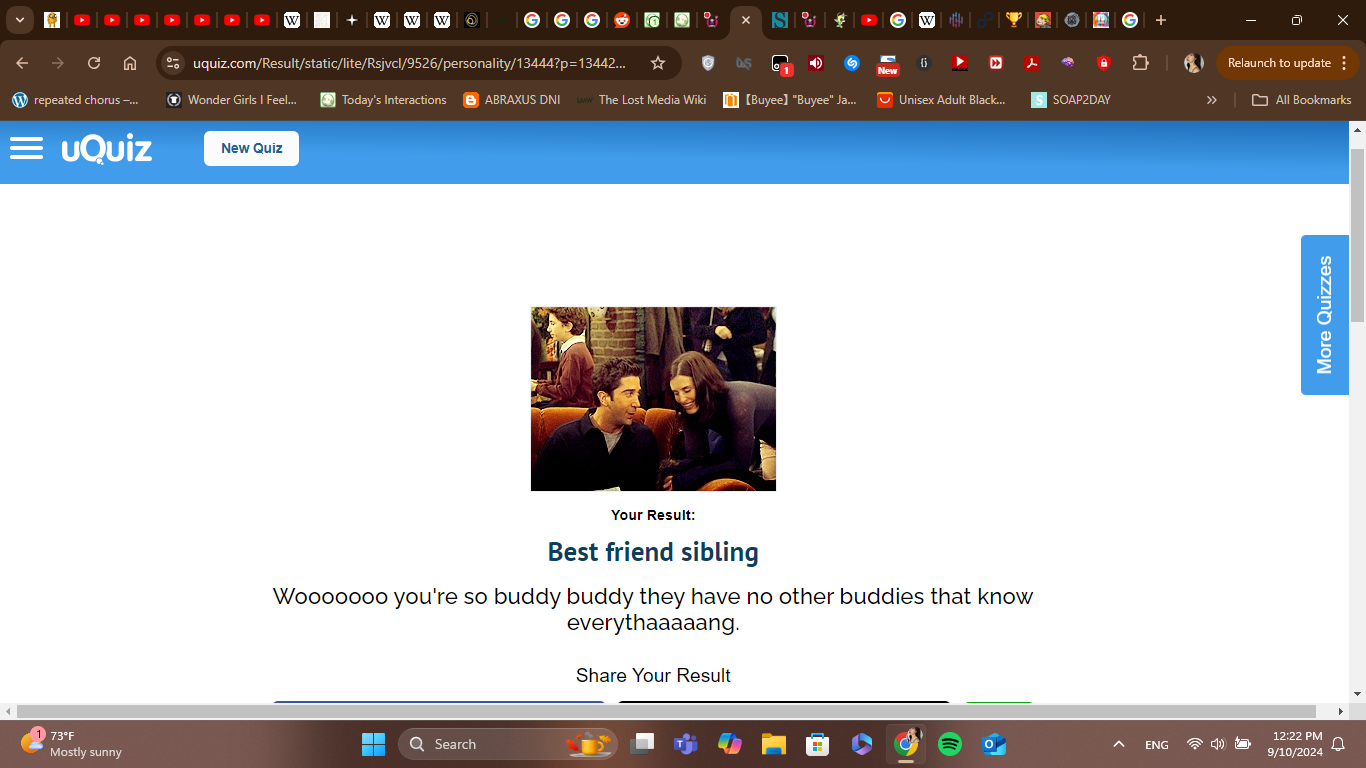Open the More Quizzes side tab

coord(1325,315)
